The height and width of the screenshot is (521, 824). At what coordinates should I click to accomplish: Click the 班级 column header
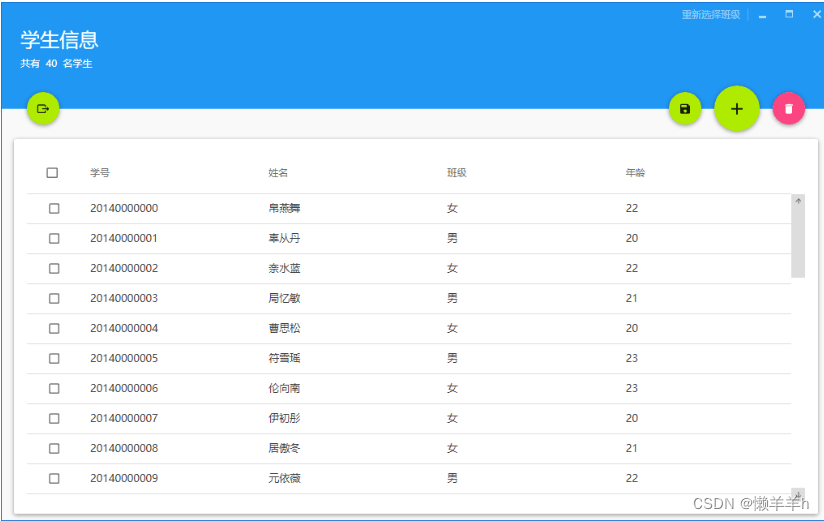coord(456,173)
